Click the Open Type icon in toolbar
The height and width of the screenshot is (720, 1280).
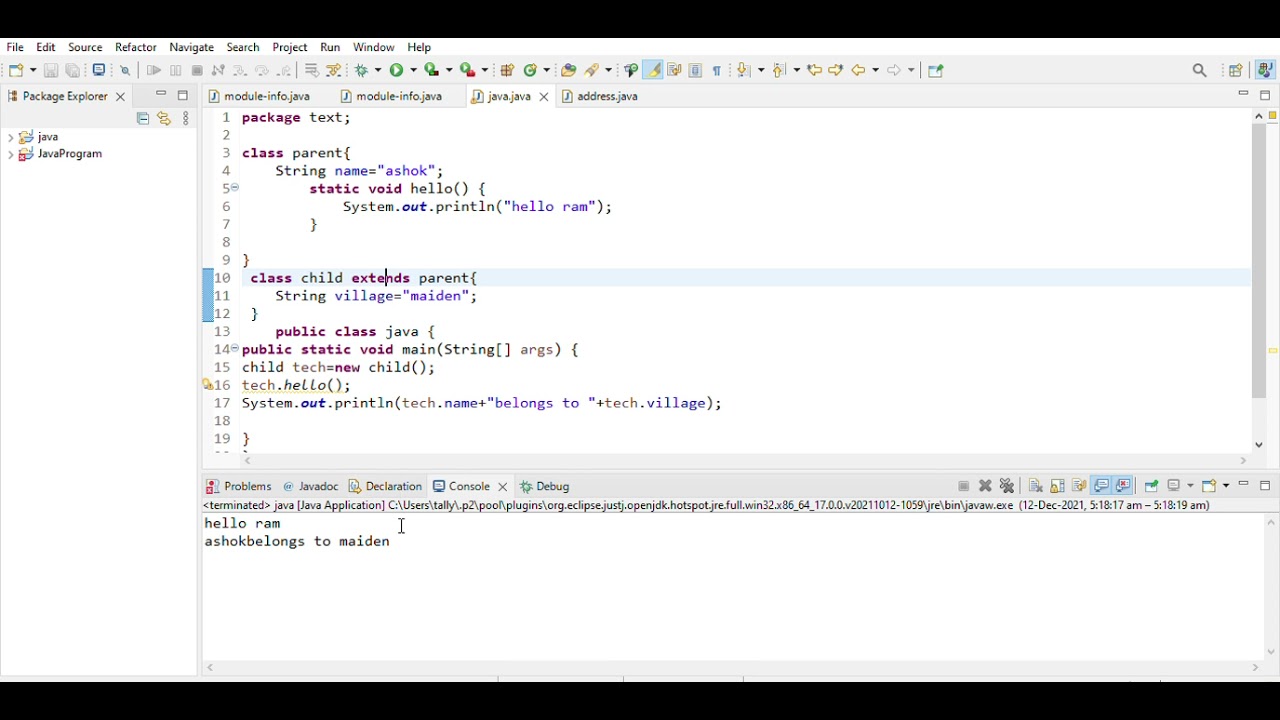click(568, 70)
